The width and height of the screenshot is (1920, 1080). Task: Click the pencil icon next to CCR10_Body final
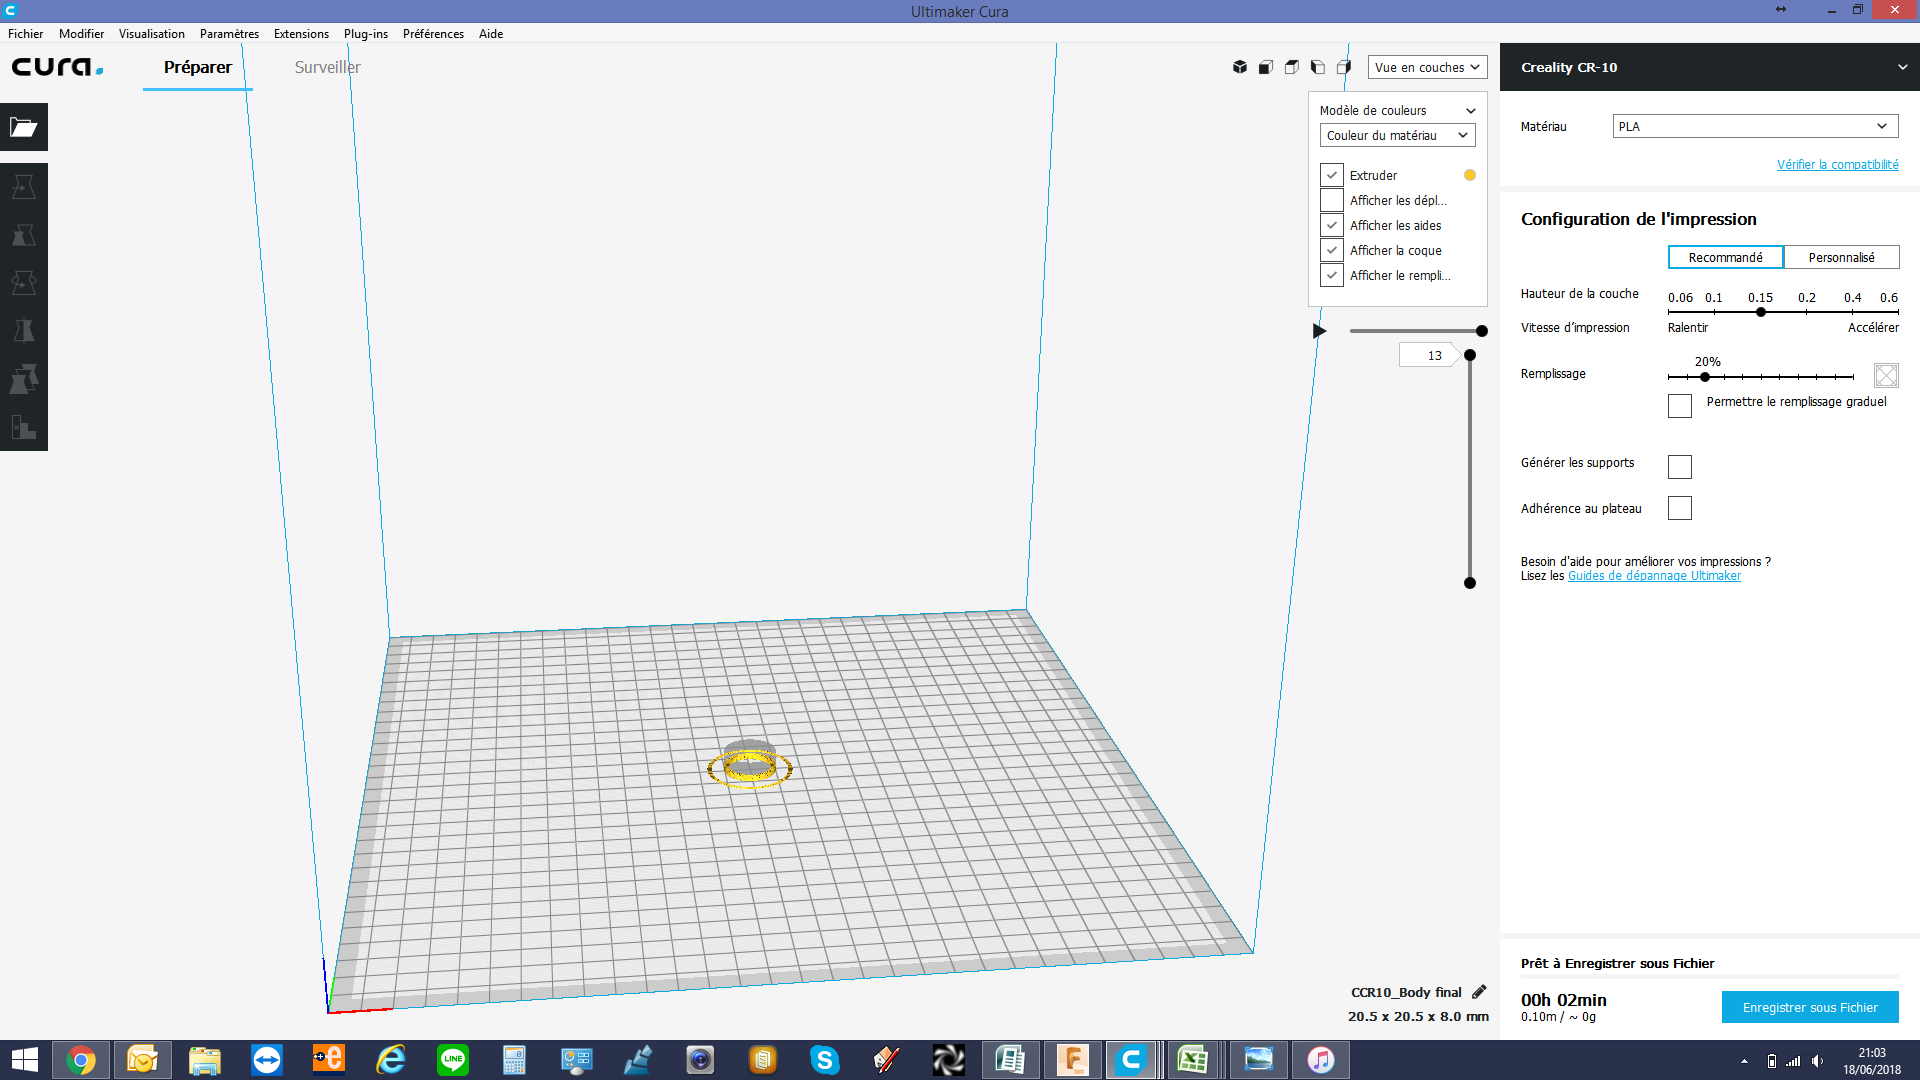click(x=1479, y=992)
